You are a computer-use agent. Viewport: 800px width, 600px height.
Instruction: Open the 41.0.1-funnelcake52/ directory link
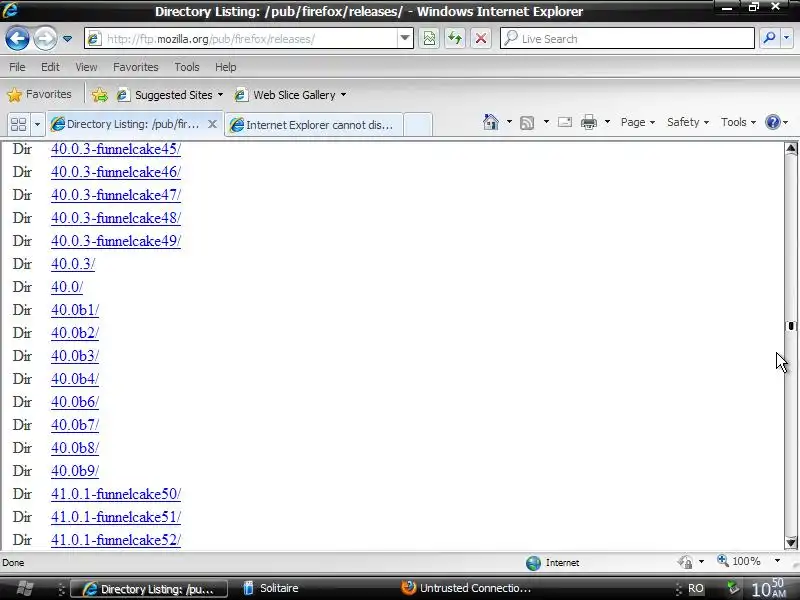pos(116,540)
